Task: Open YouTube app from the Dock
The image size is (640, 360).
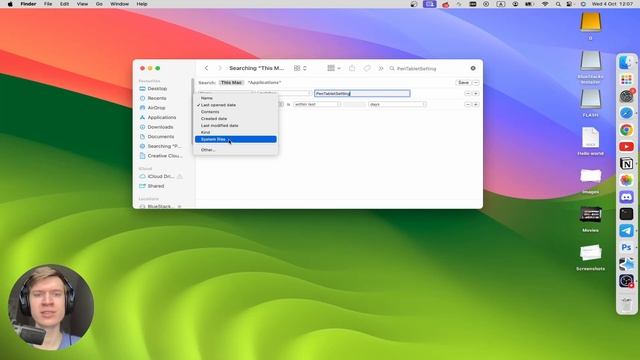Action: 626,147
